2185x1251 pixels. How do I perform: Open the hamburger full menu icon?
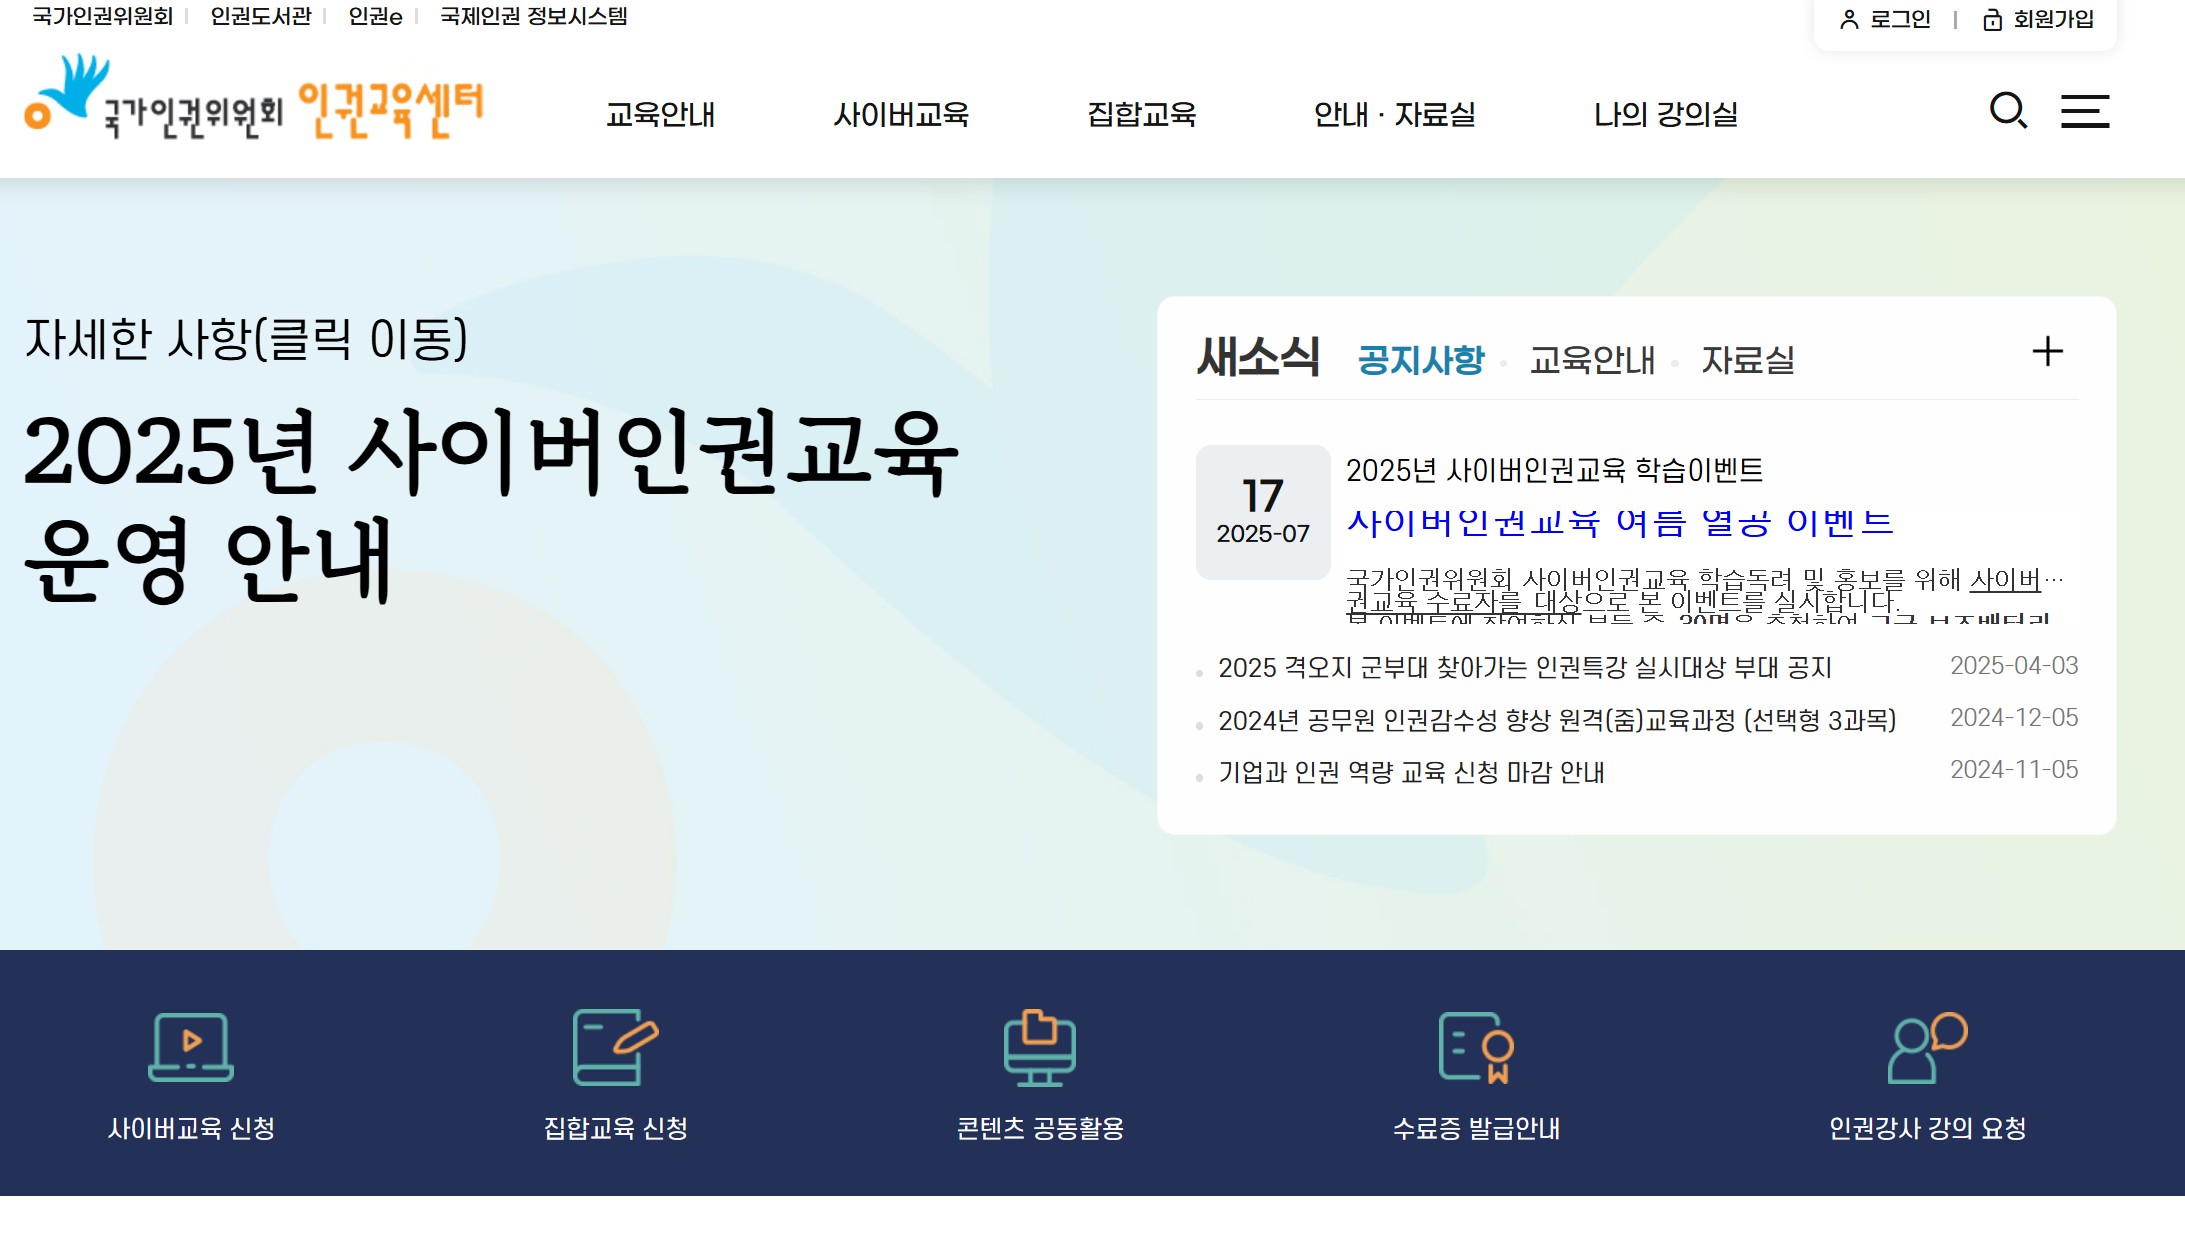coord(2085,111)
